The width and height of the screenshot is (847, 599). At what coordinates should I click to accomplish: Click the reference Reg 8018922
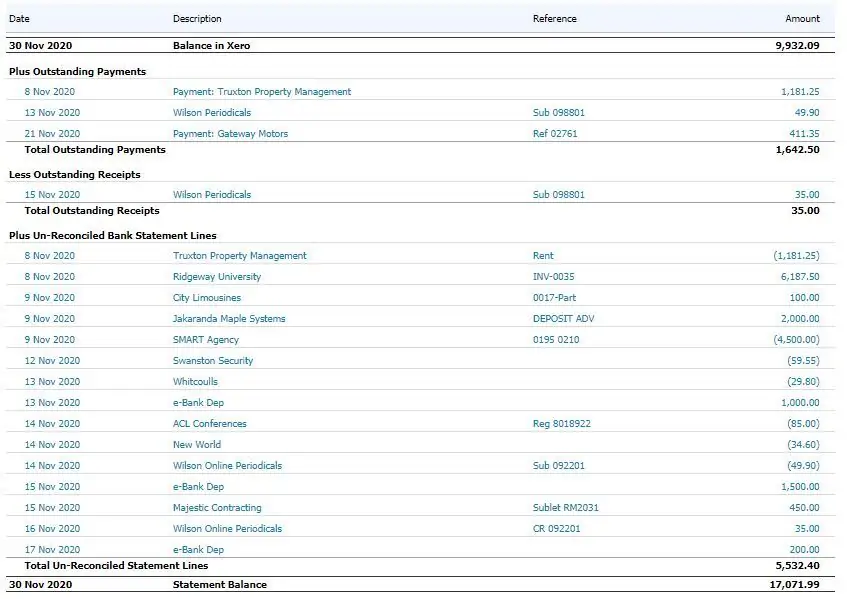tap(562, 425)
